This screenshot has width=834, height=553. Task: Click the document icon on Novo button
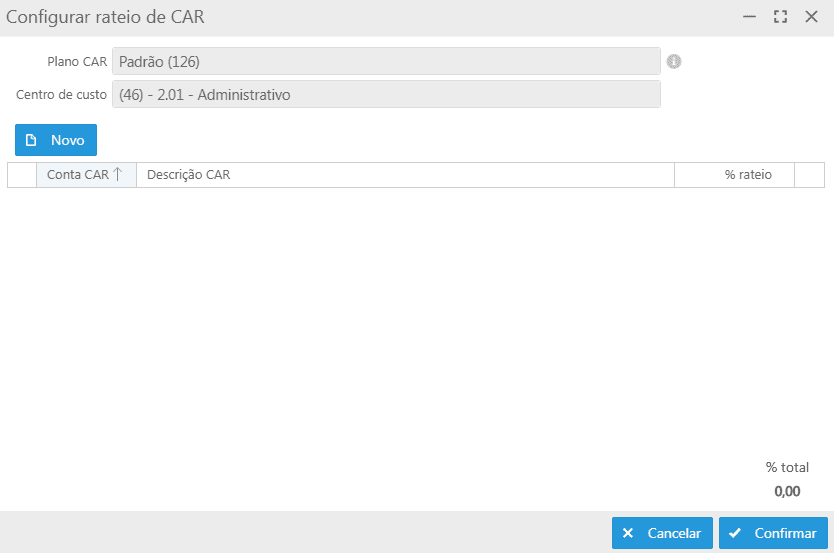click(x=31, y=140)
